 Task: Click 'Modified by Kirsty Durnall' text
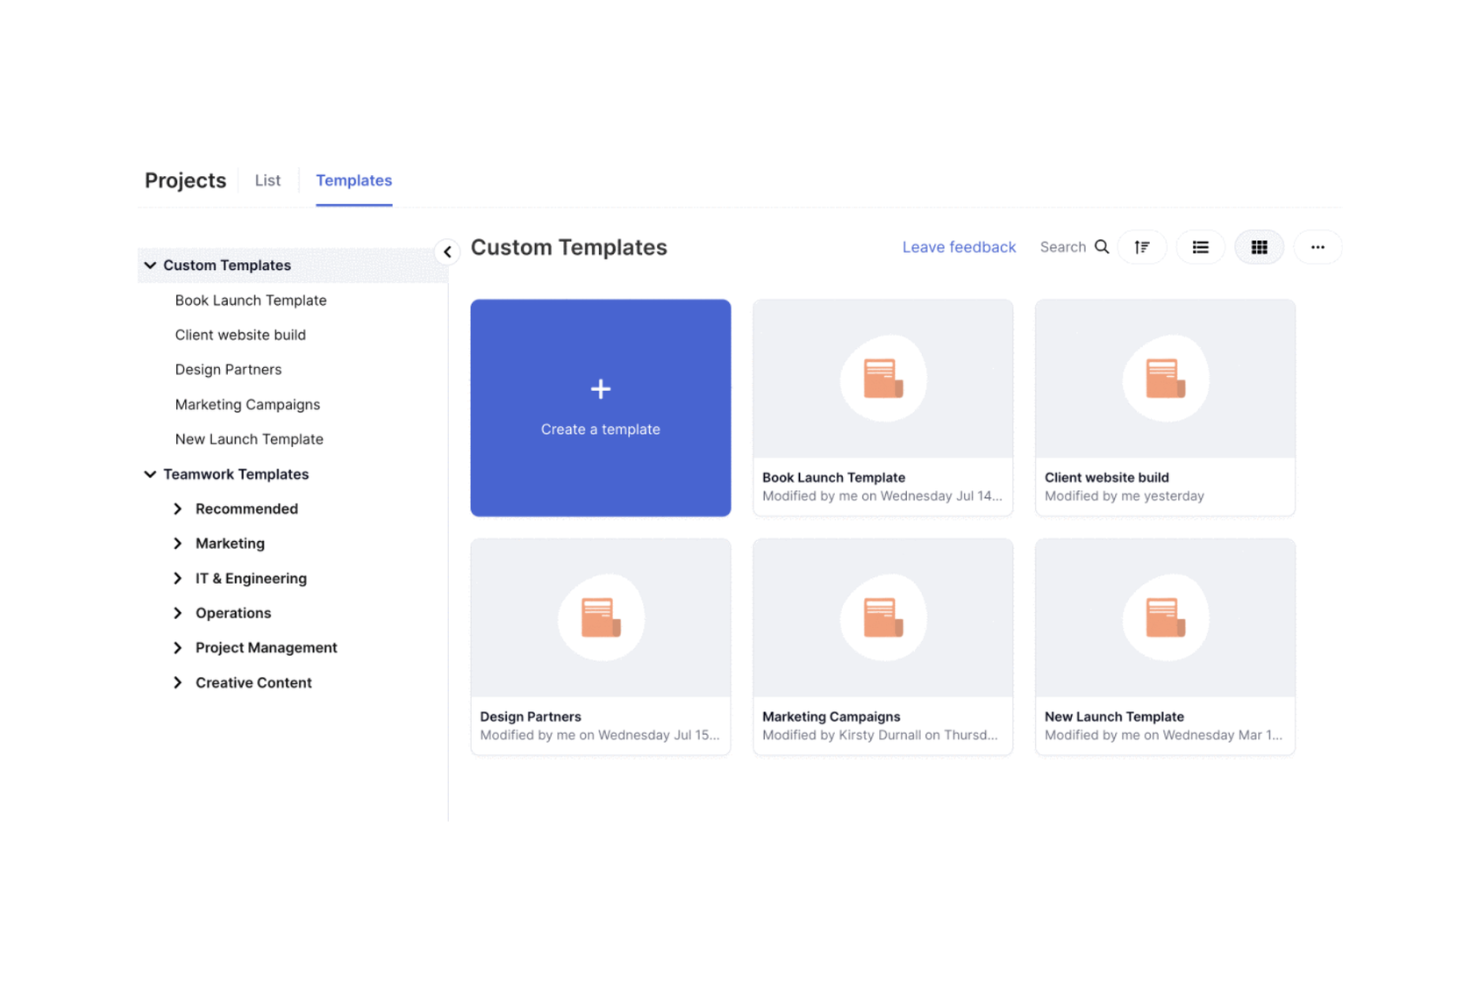point(841,735)
